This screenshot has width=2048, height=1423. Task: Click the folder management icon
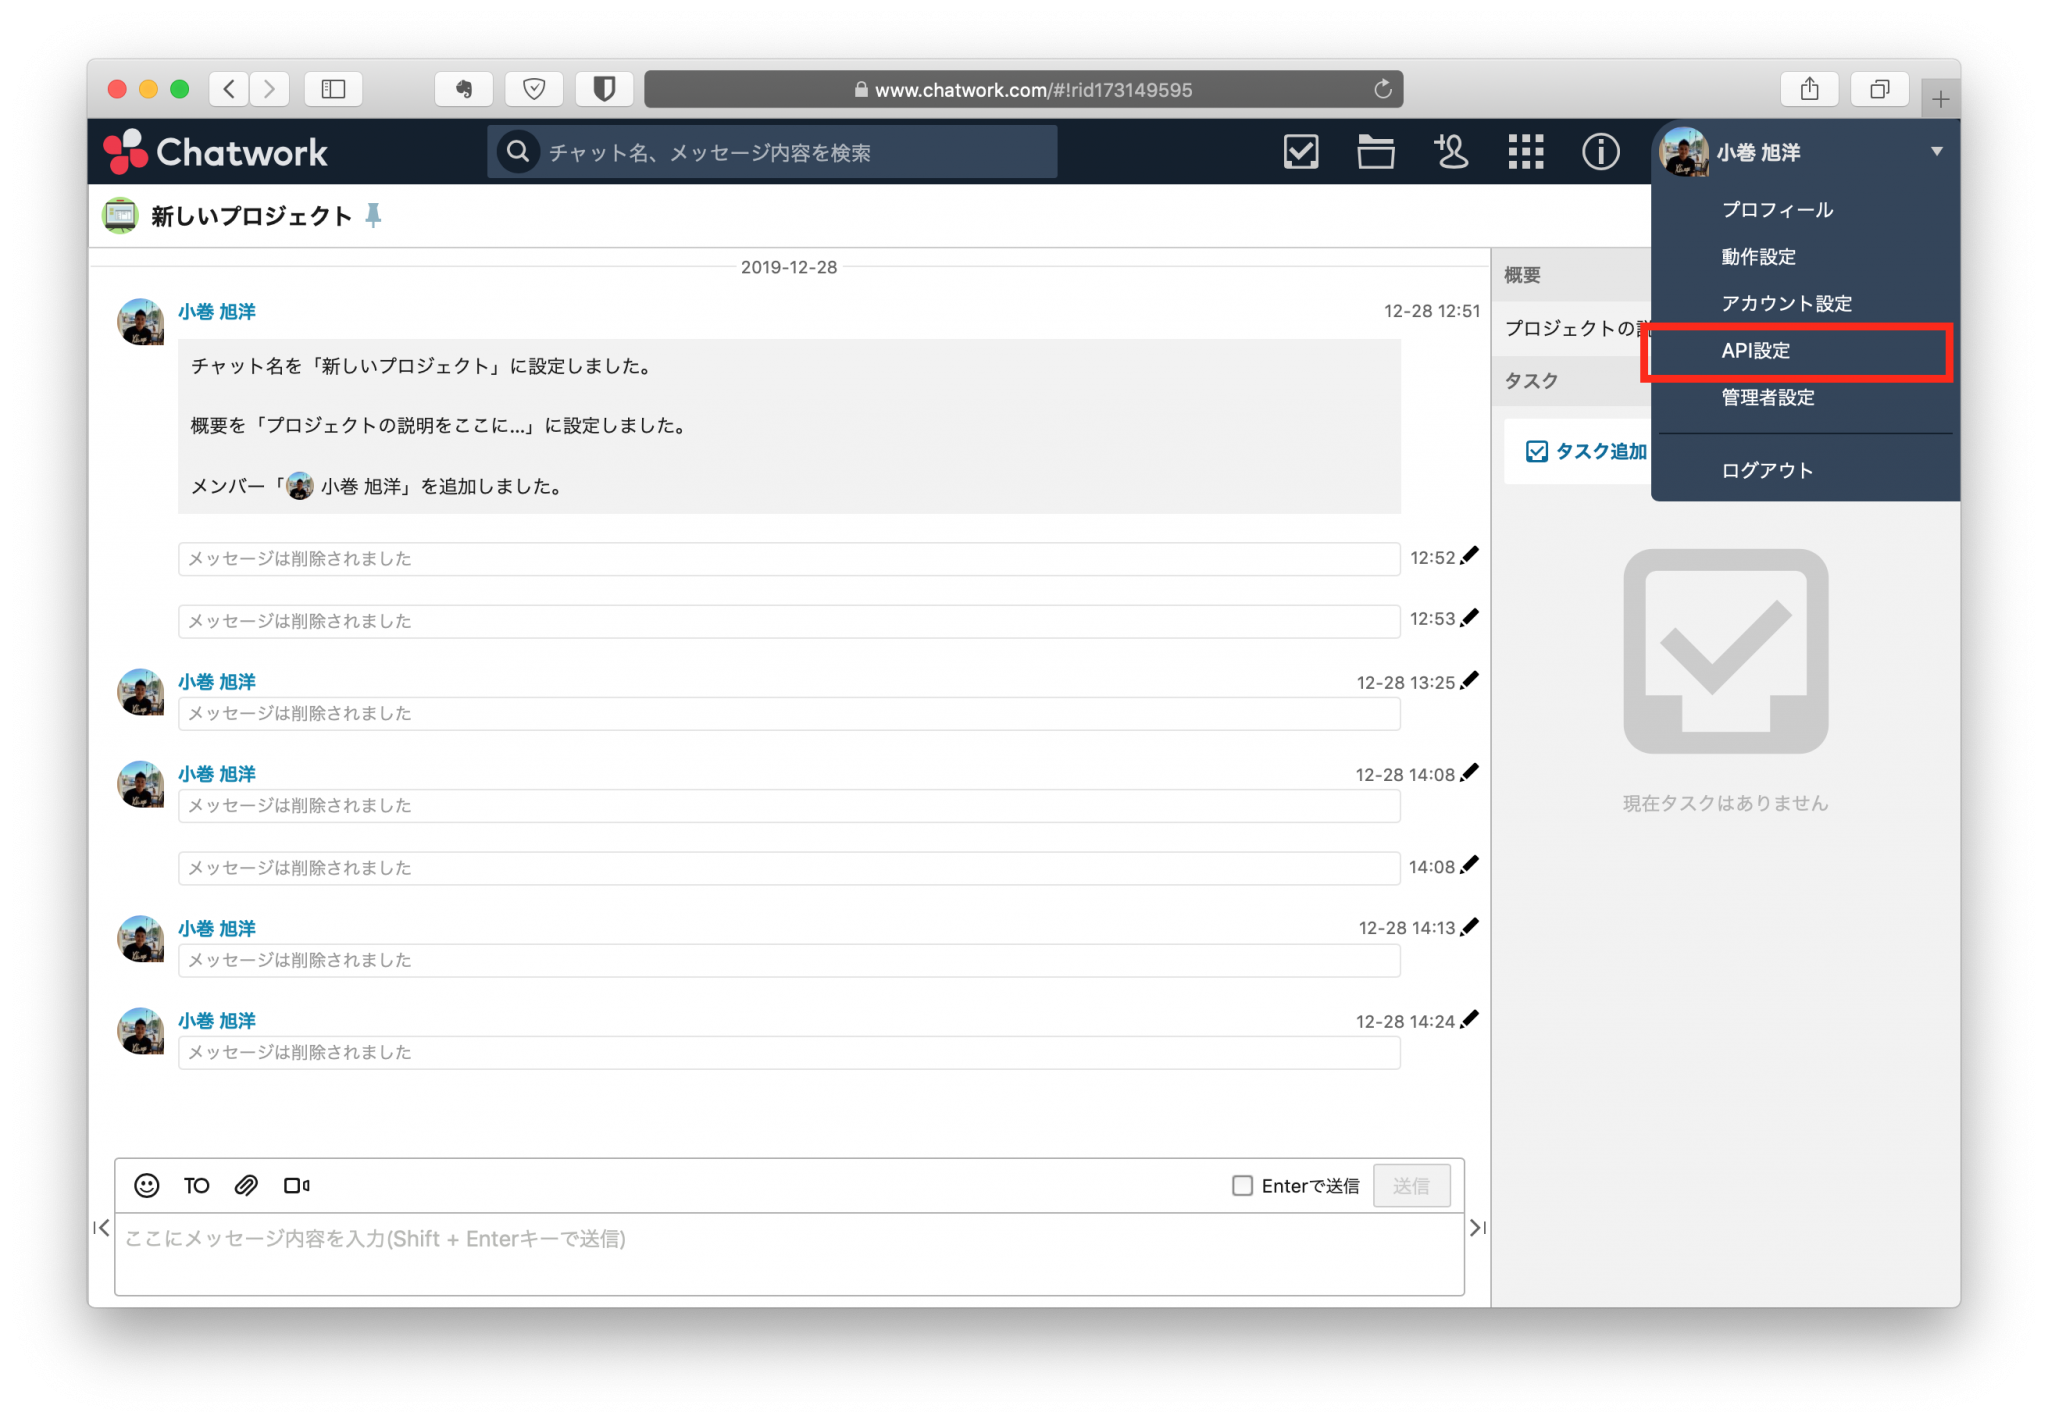[1375, 152]
